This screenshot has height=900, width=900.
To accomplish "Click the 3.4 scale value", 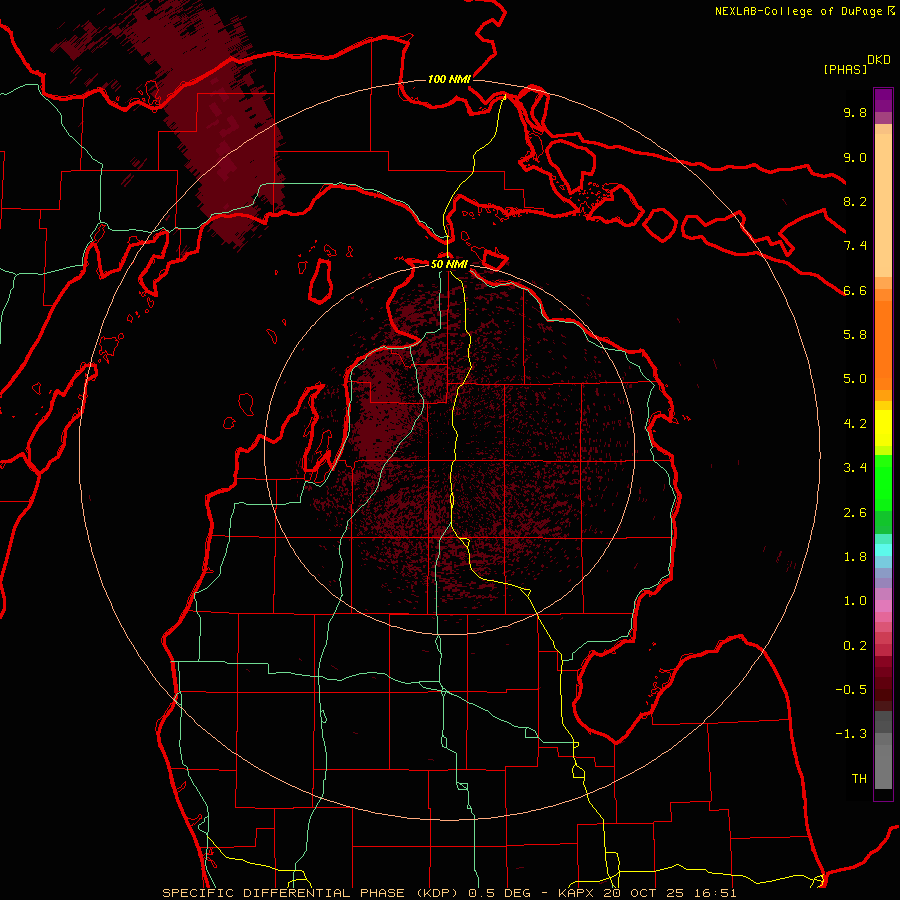I will (855, 468).
